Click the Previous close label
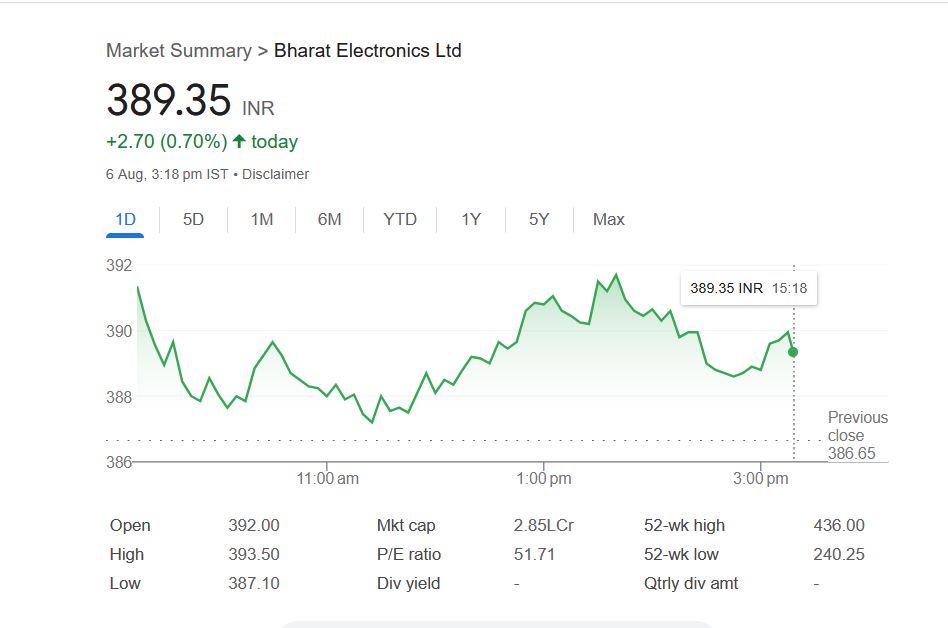 tap(857, 427)
